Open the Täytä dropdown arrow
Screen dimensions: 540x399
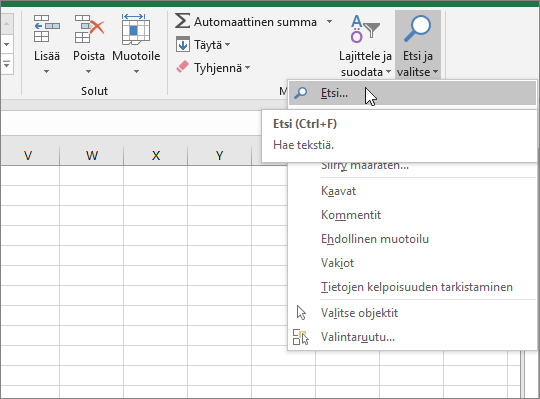tap(228, 45)
